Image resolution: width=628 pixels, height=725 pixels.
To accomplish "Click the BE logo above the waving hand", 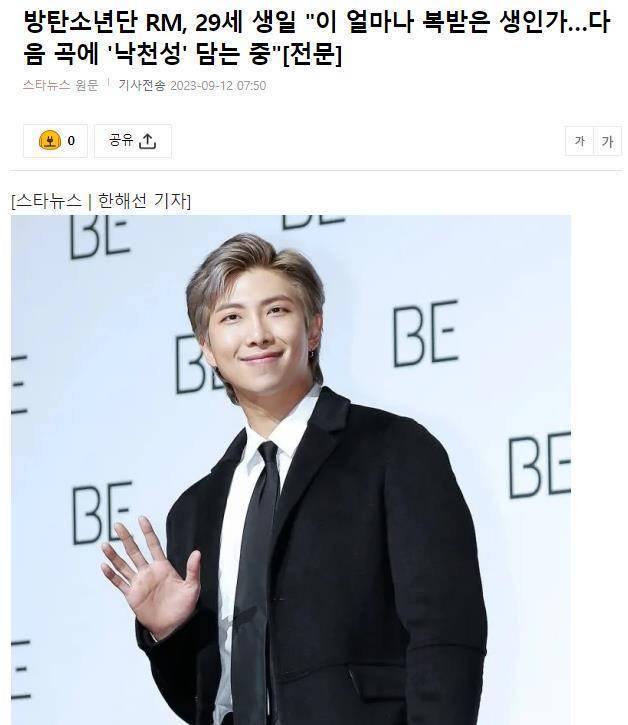I will click(102, 512).
